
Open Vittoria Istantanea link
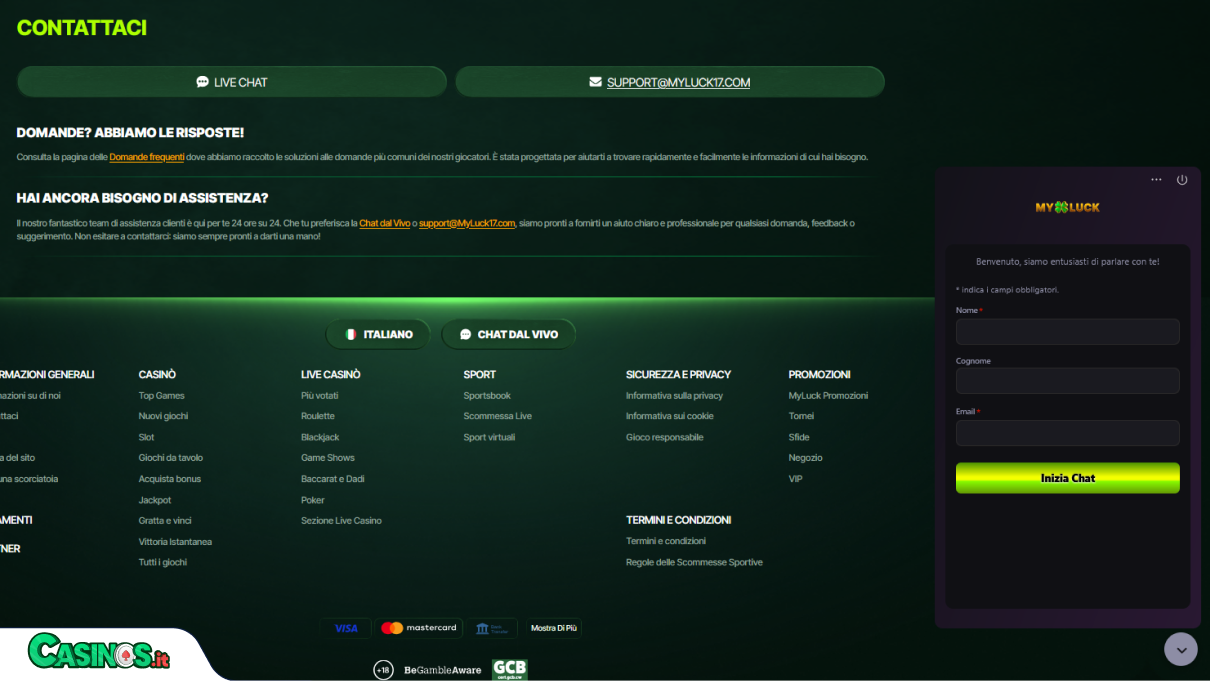[x=175, y=542]
